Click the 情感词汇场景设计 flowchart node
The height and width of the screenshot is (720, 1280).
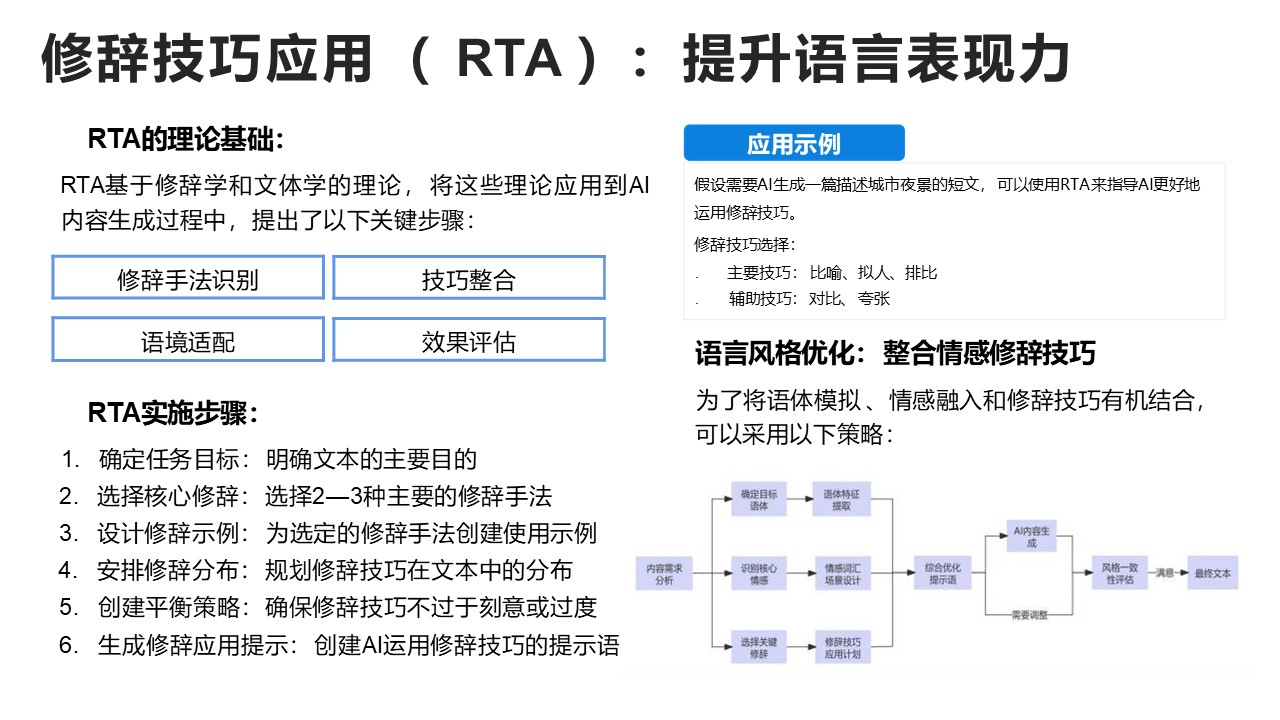(x=841, y=574)
